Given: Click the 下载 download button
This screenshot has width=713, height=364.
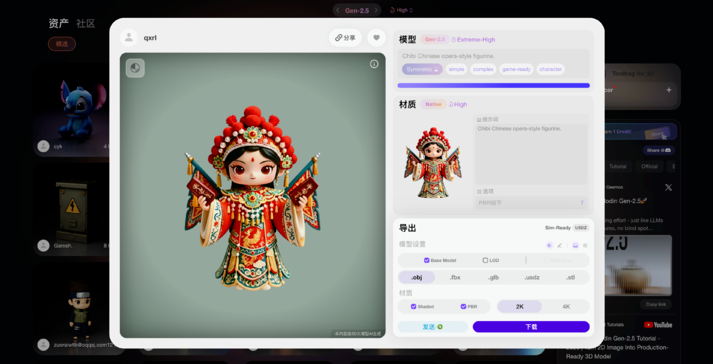Looking at the screenshot, I should [x=531, y=327].
